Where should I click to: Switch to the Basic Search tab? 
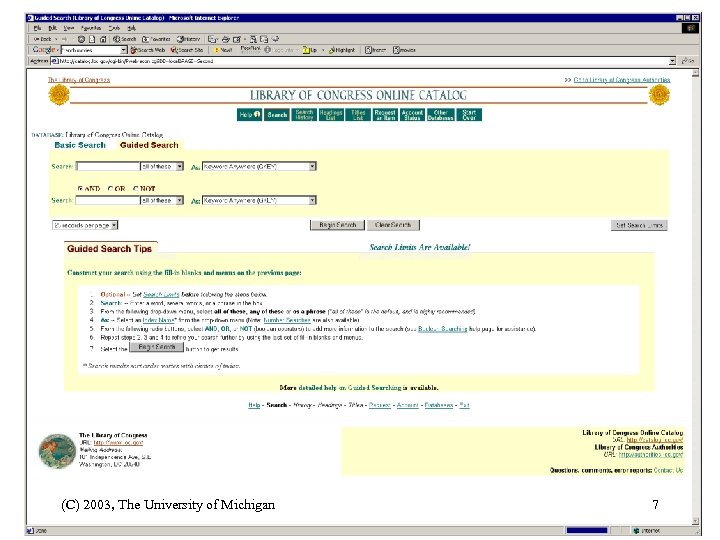[80, 145]
